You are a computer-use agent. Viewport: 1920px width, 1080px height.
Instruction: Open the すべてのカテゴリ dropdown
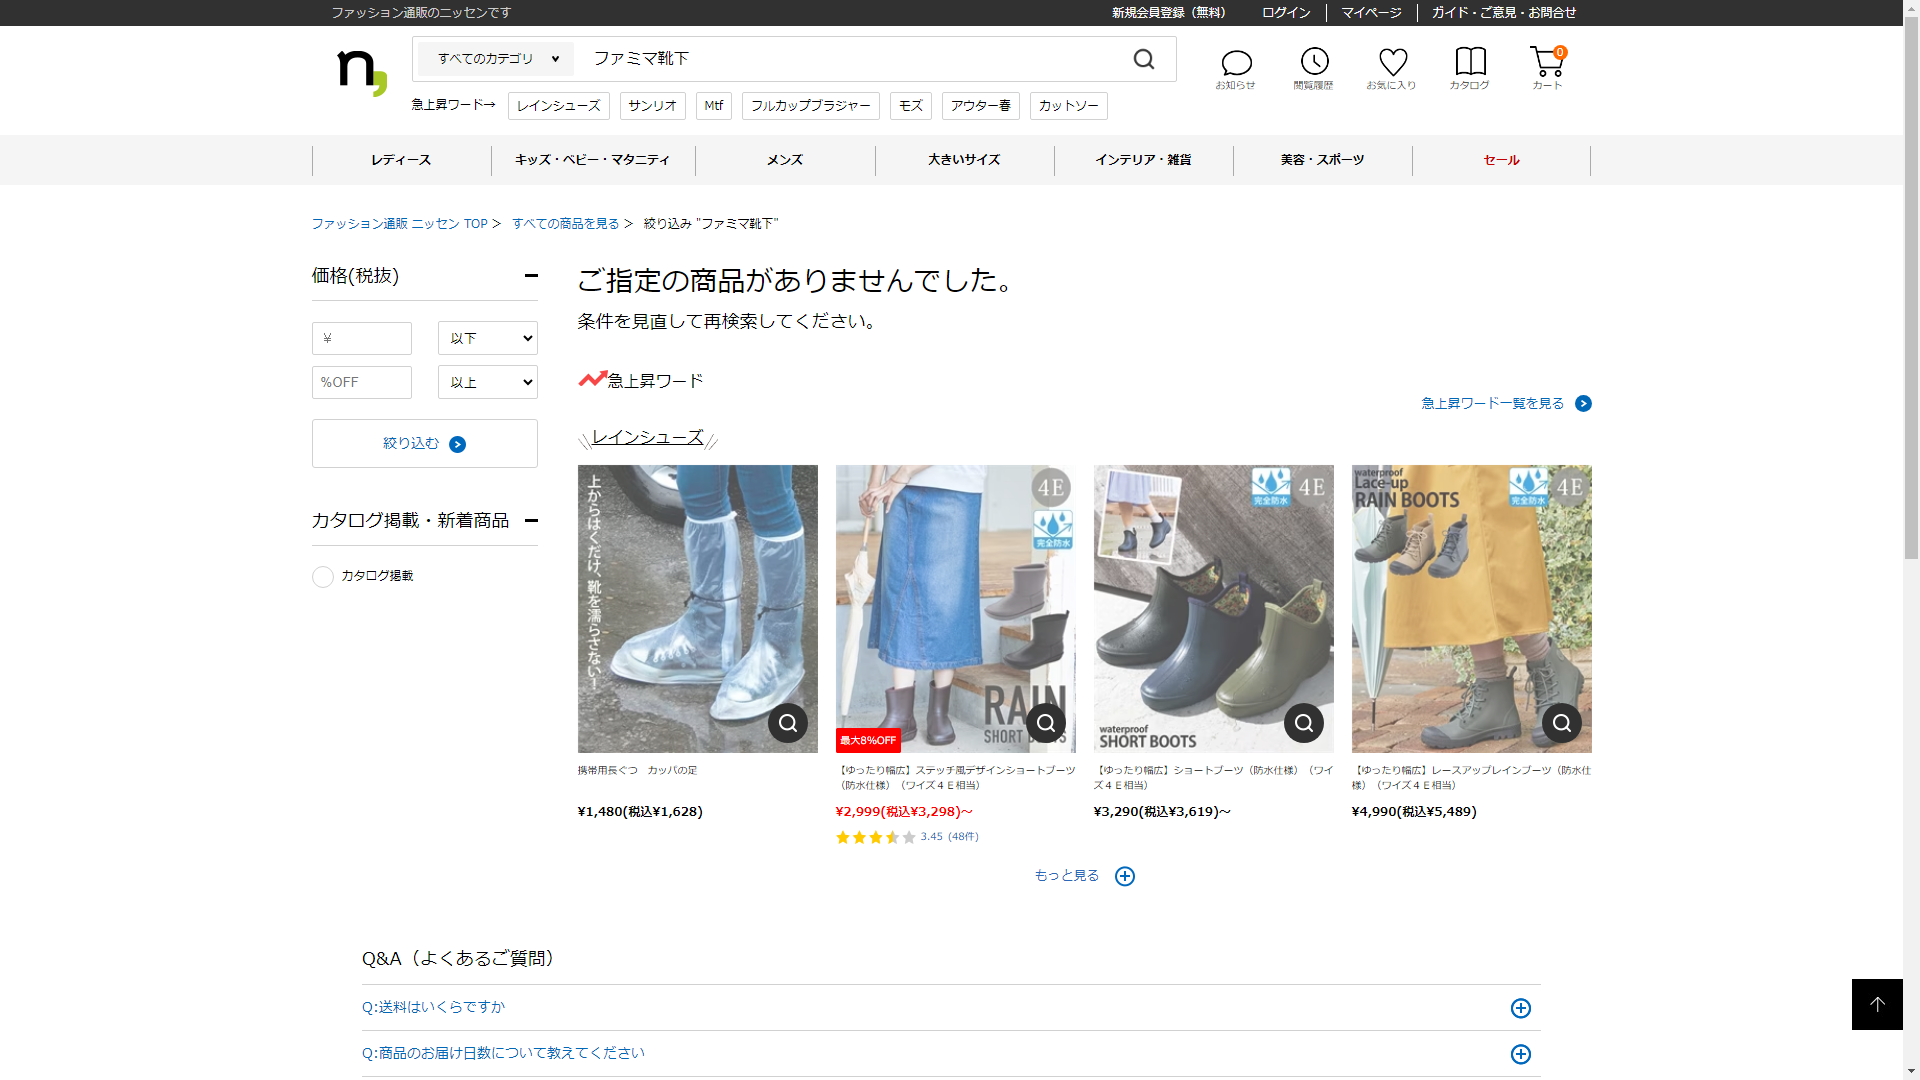coord(496,59)
